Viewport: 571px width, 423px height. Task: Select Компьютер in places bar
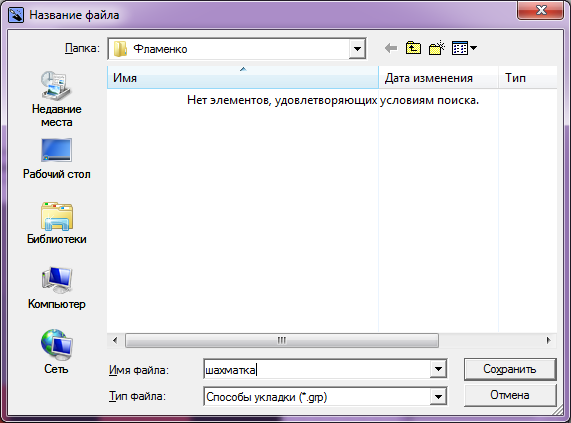pyautogui.click(x=56, y=288)
